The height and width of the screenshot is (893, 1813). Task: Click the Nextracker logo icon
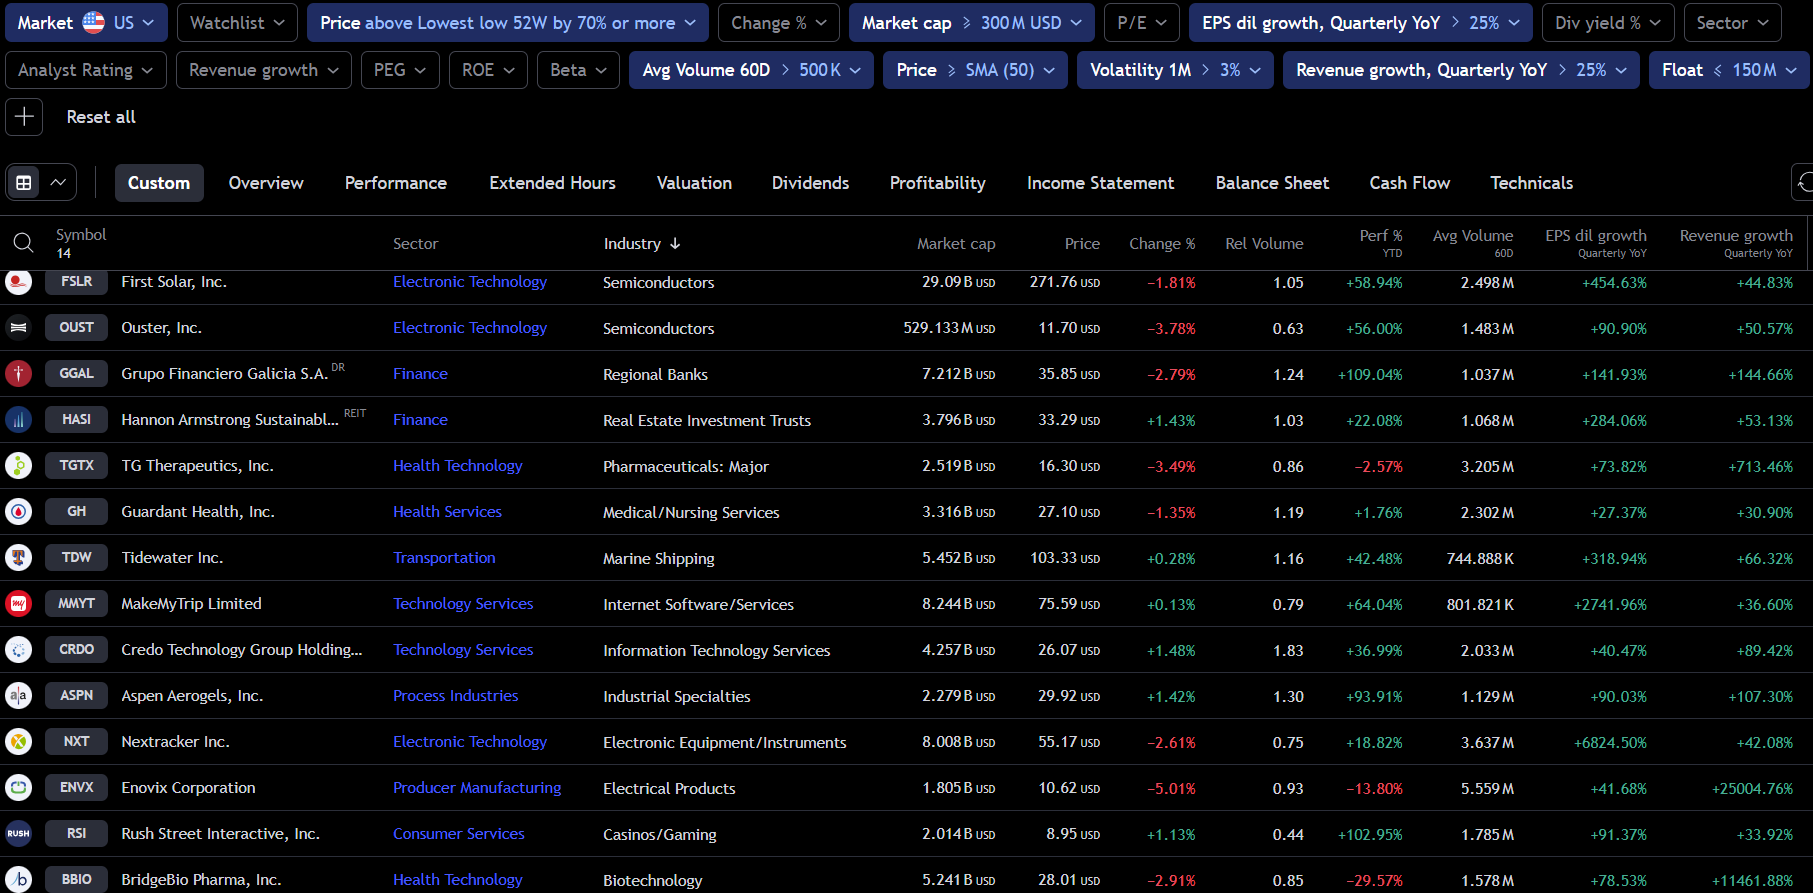coord(18,742)
